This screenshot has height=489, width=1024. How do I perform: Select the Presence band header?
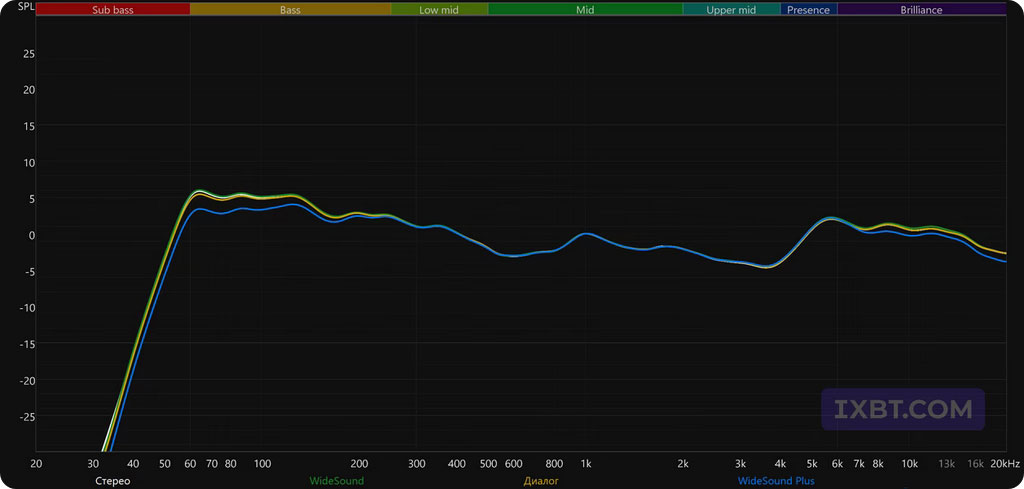(808, 10)
